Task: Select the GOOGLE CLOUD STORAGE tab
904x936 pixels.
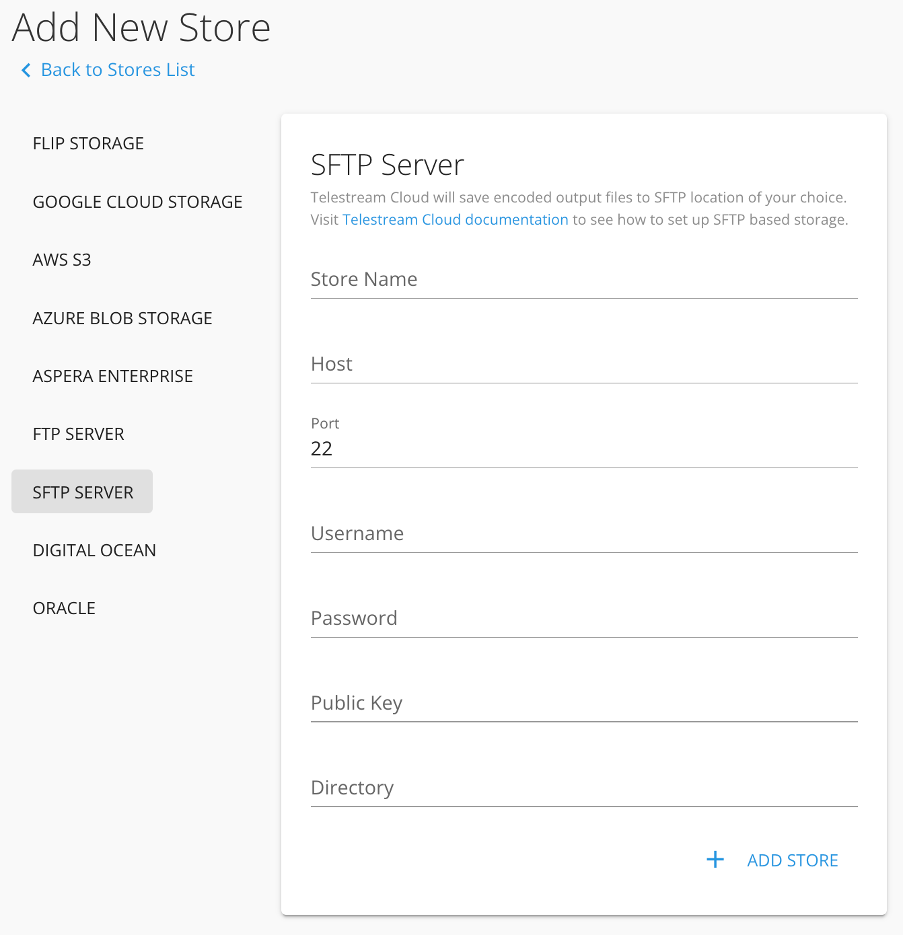Action: point(137,202)
